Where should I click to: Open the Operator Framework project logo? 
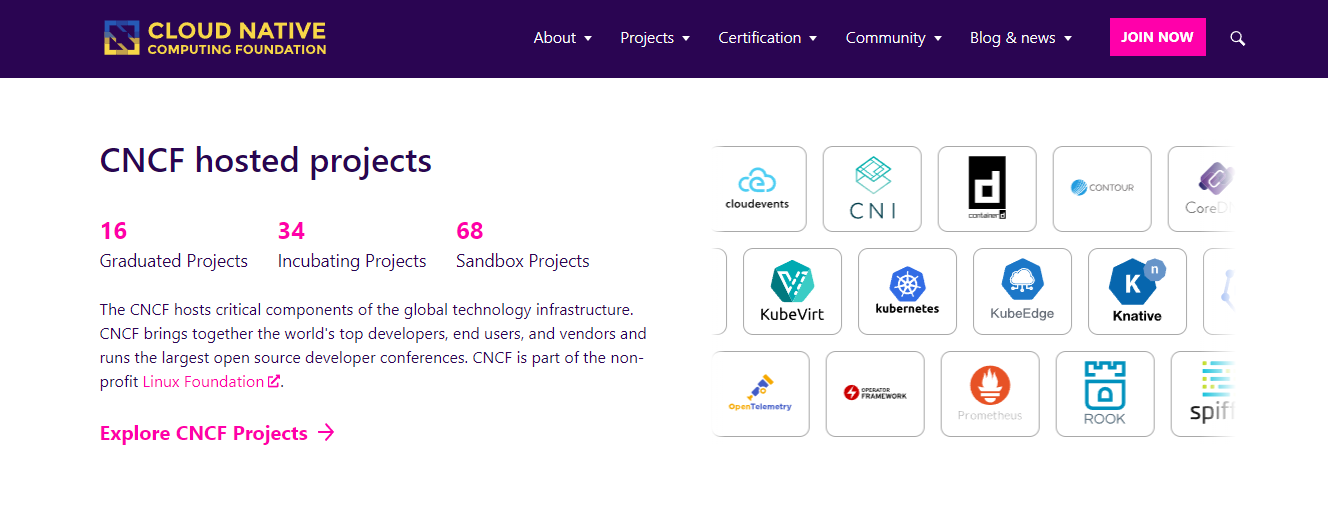[x=875, y=394]
